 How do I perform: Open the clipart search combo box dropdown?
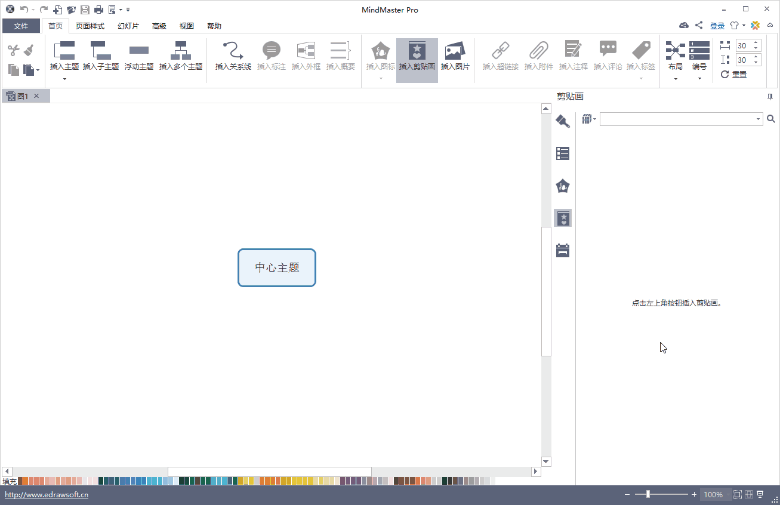[x=759, y=119]
